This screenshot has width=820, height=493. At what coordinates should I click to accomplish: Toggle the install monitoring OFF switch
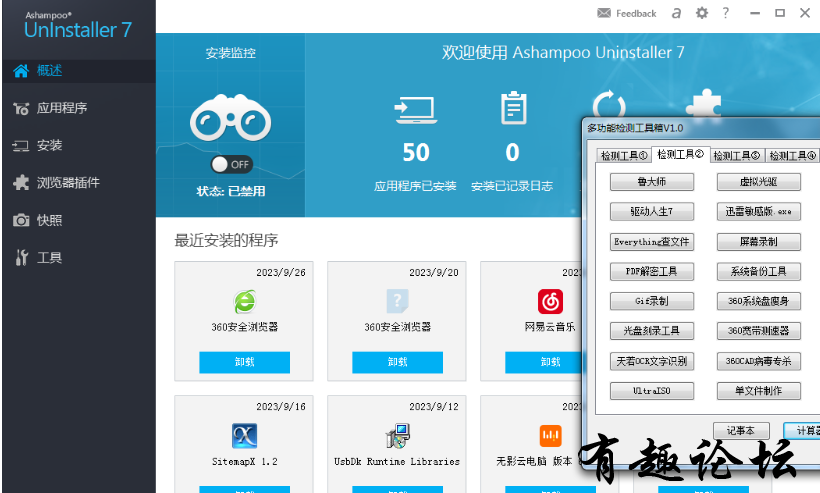click(231, 165)
